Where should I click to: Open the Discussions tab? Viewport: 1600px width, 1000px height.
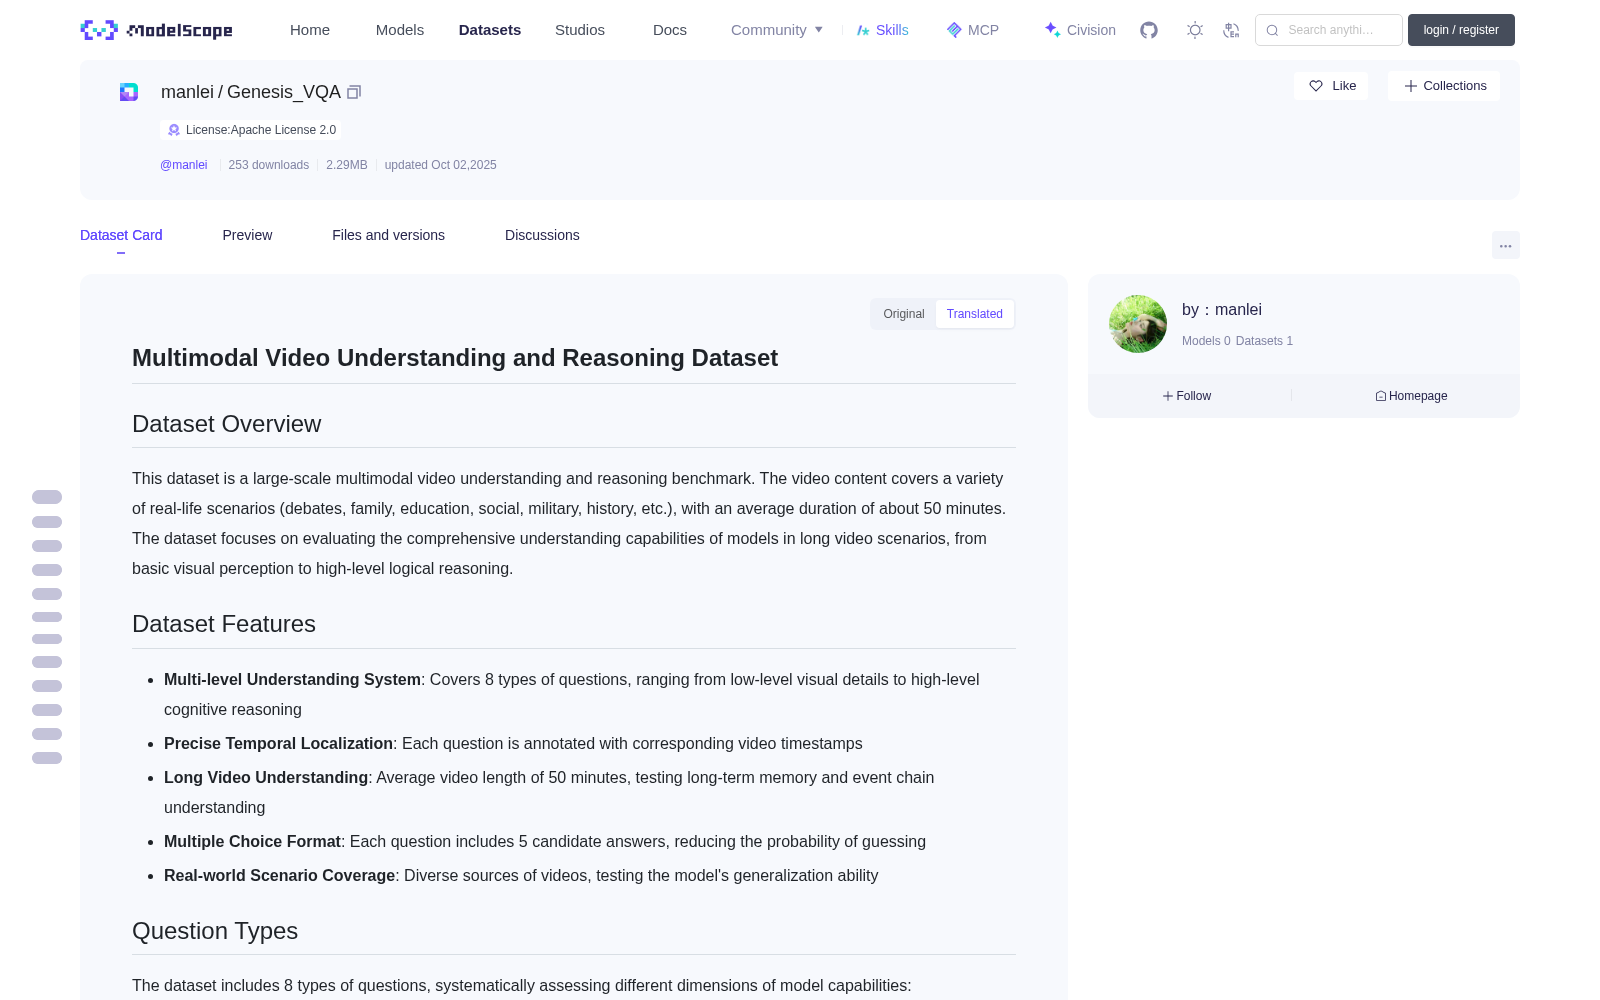coord(542,235)
